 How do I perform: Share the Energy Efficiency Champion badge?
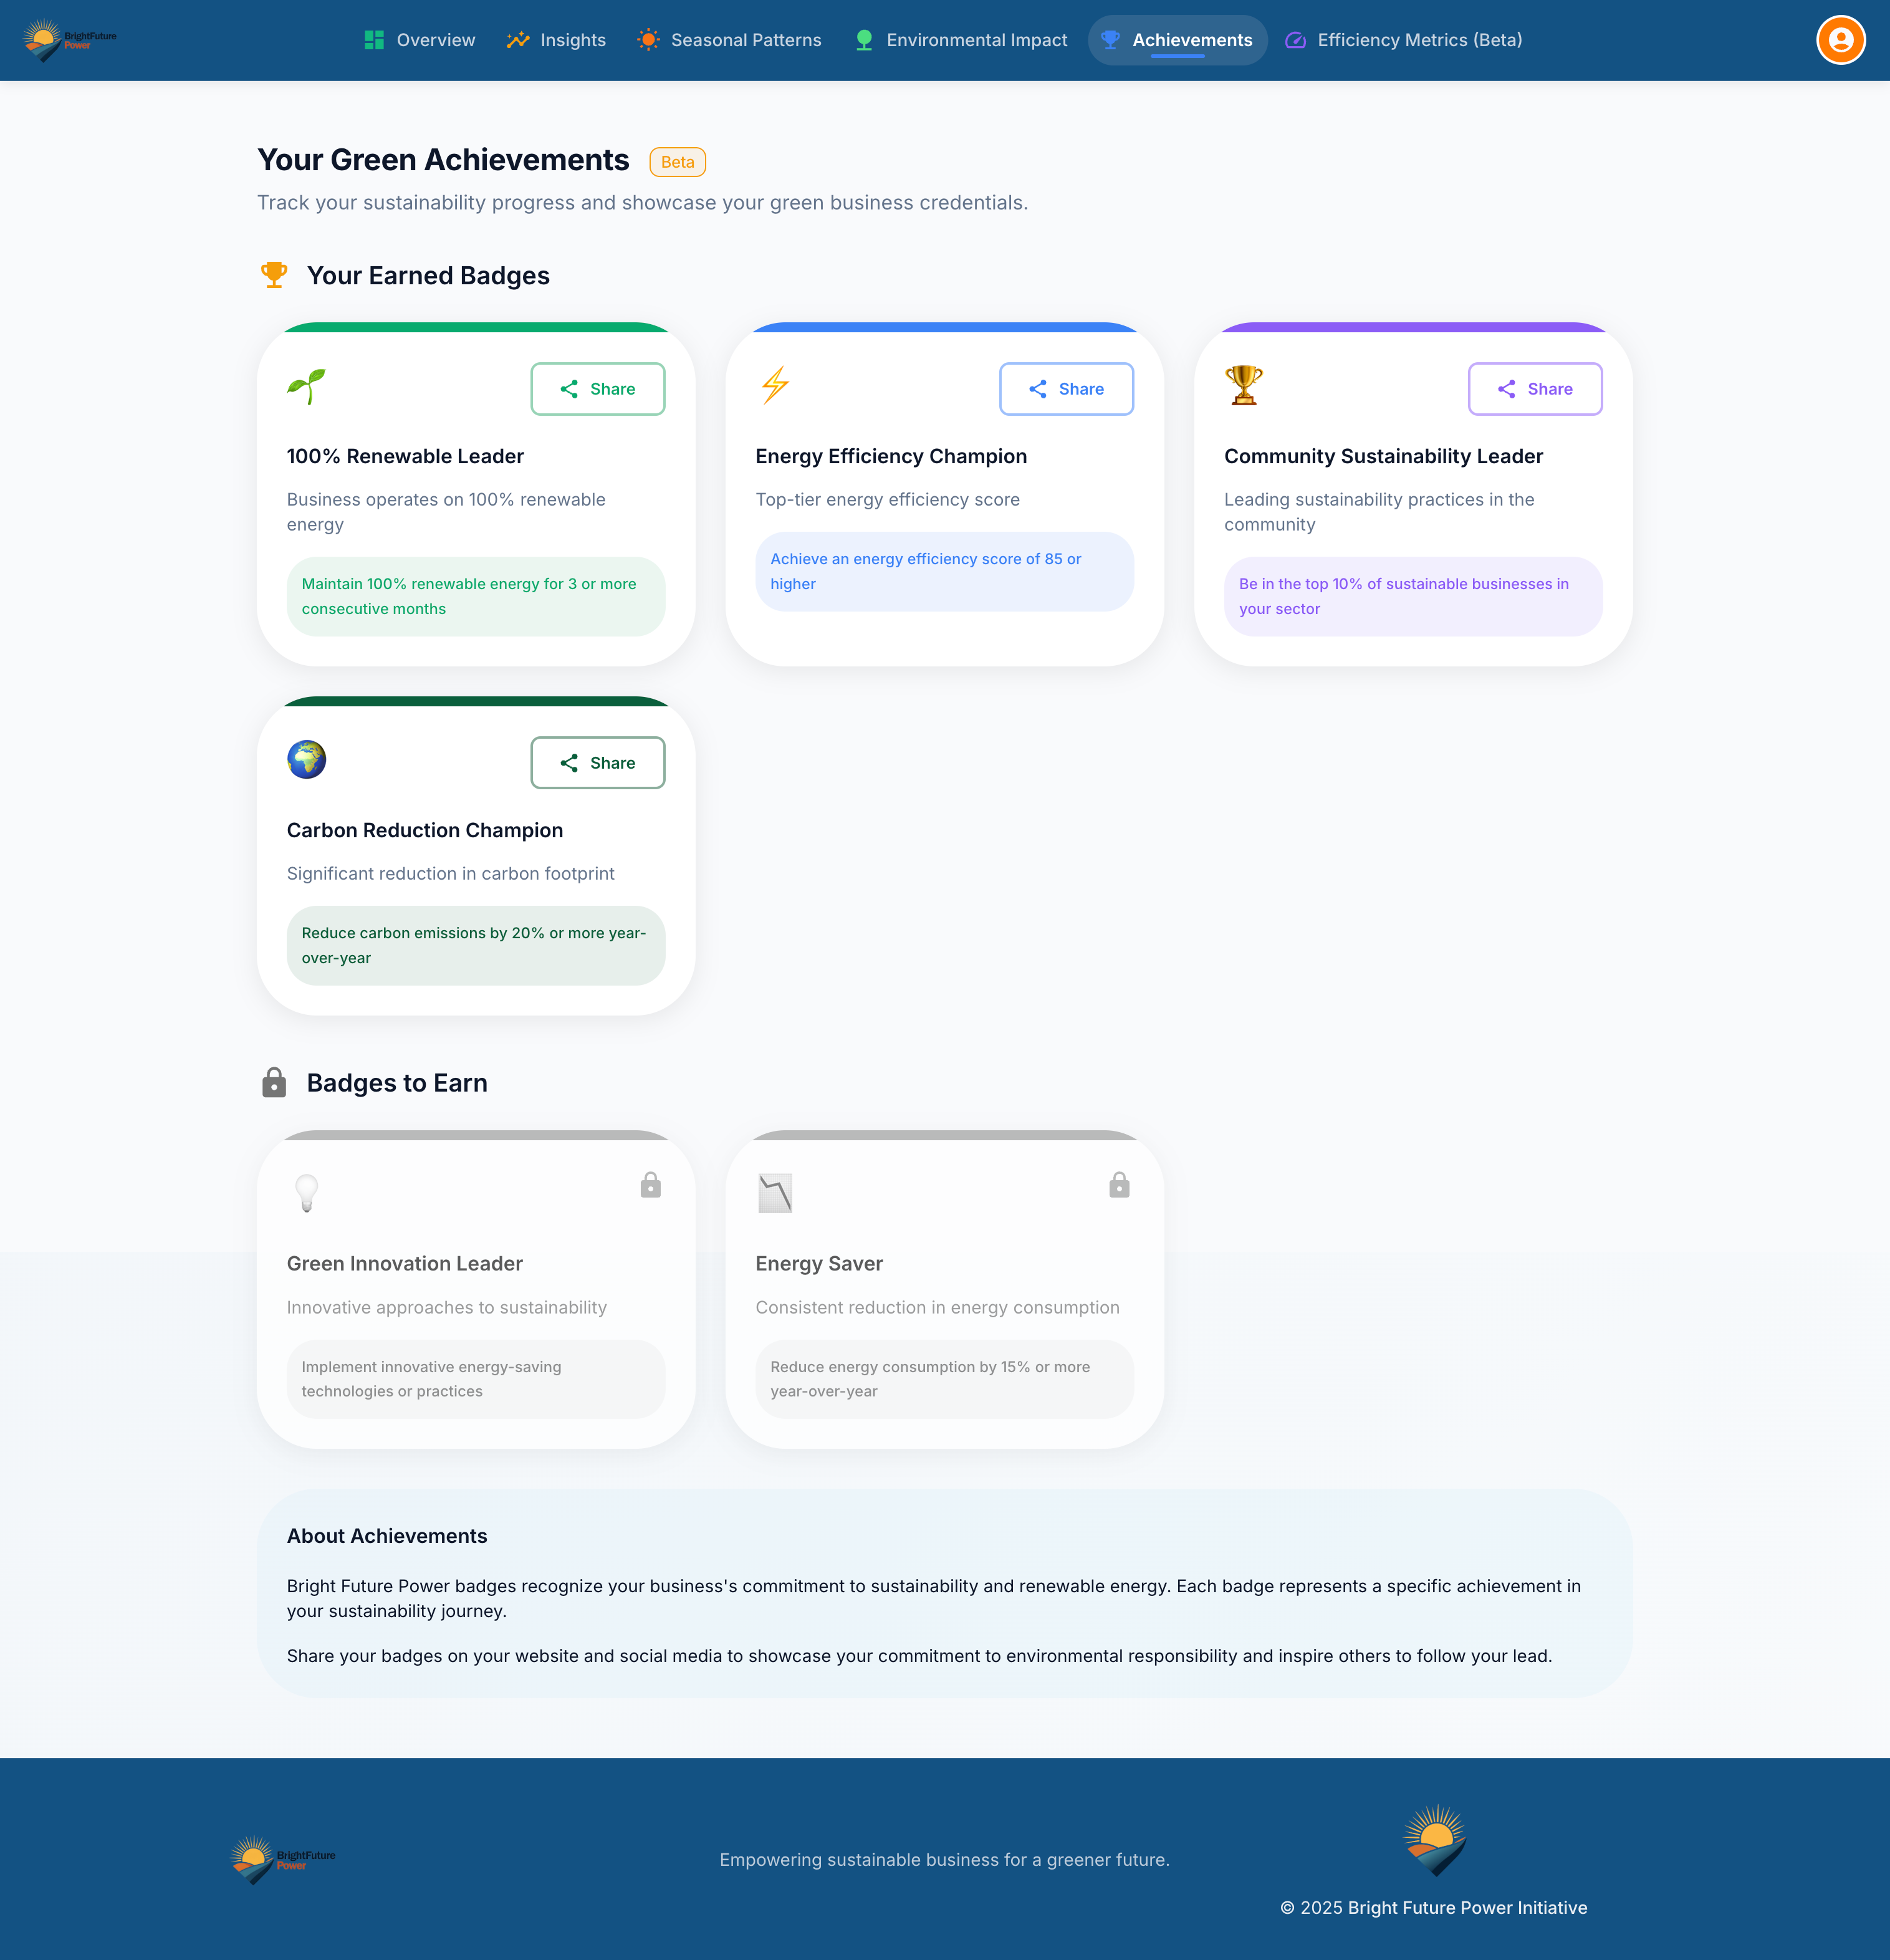1066,389
